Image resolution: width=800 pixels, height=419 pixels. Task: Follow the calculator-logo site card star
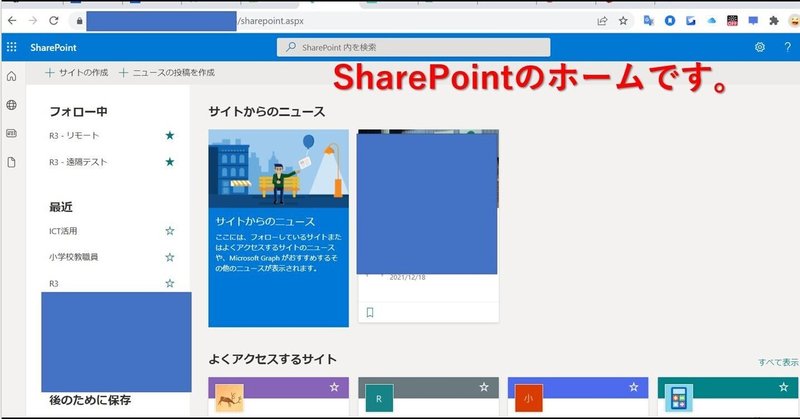[784, 387]
